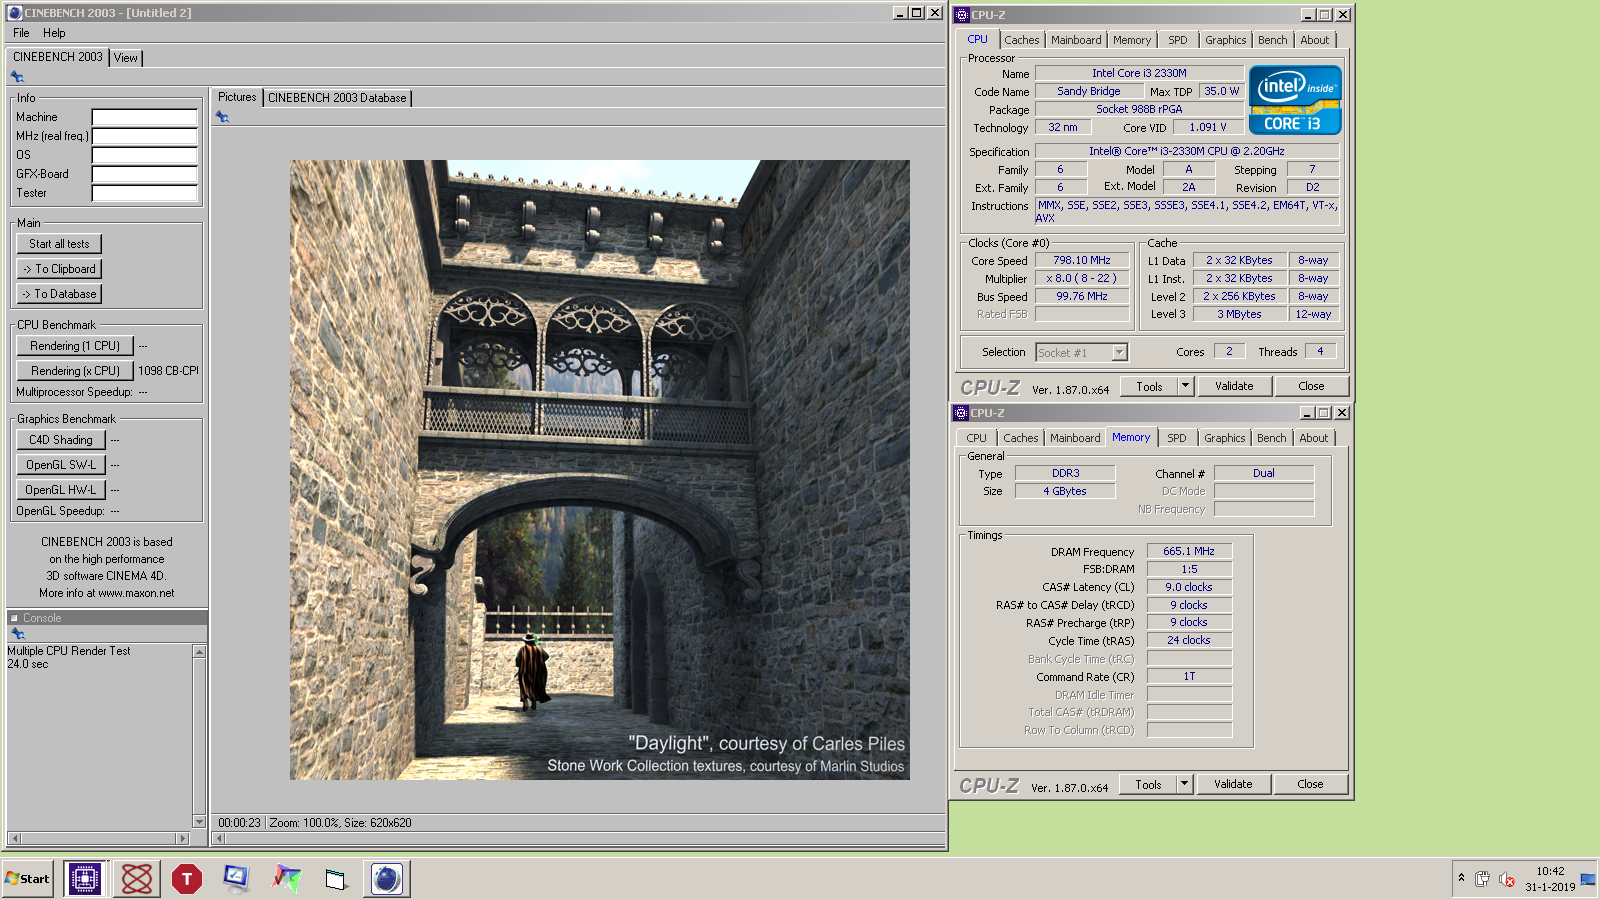
Task: Click the pin icon in the Pictures panel
Action: coord(222,117)
